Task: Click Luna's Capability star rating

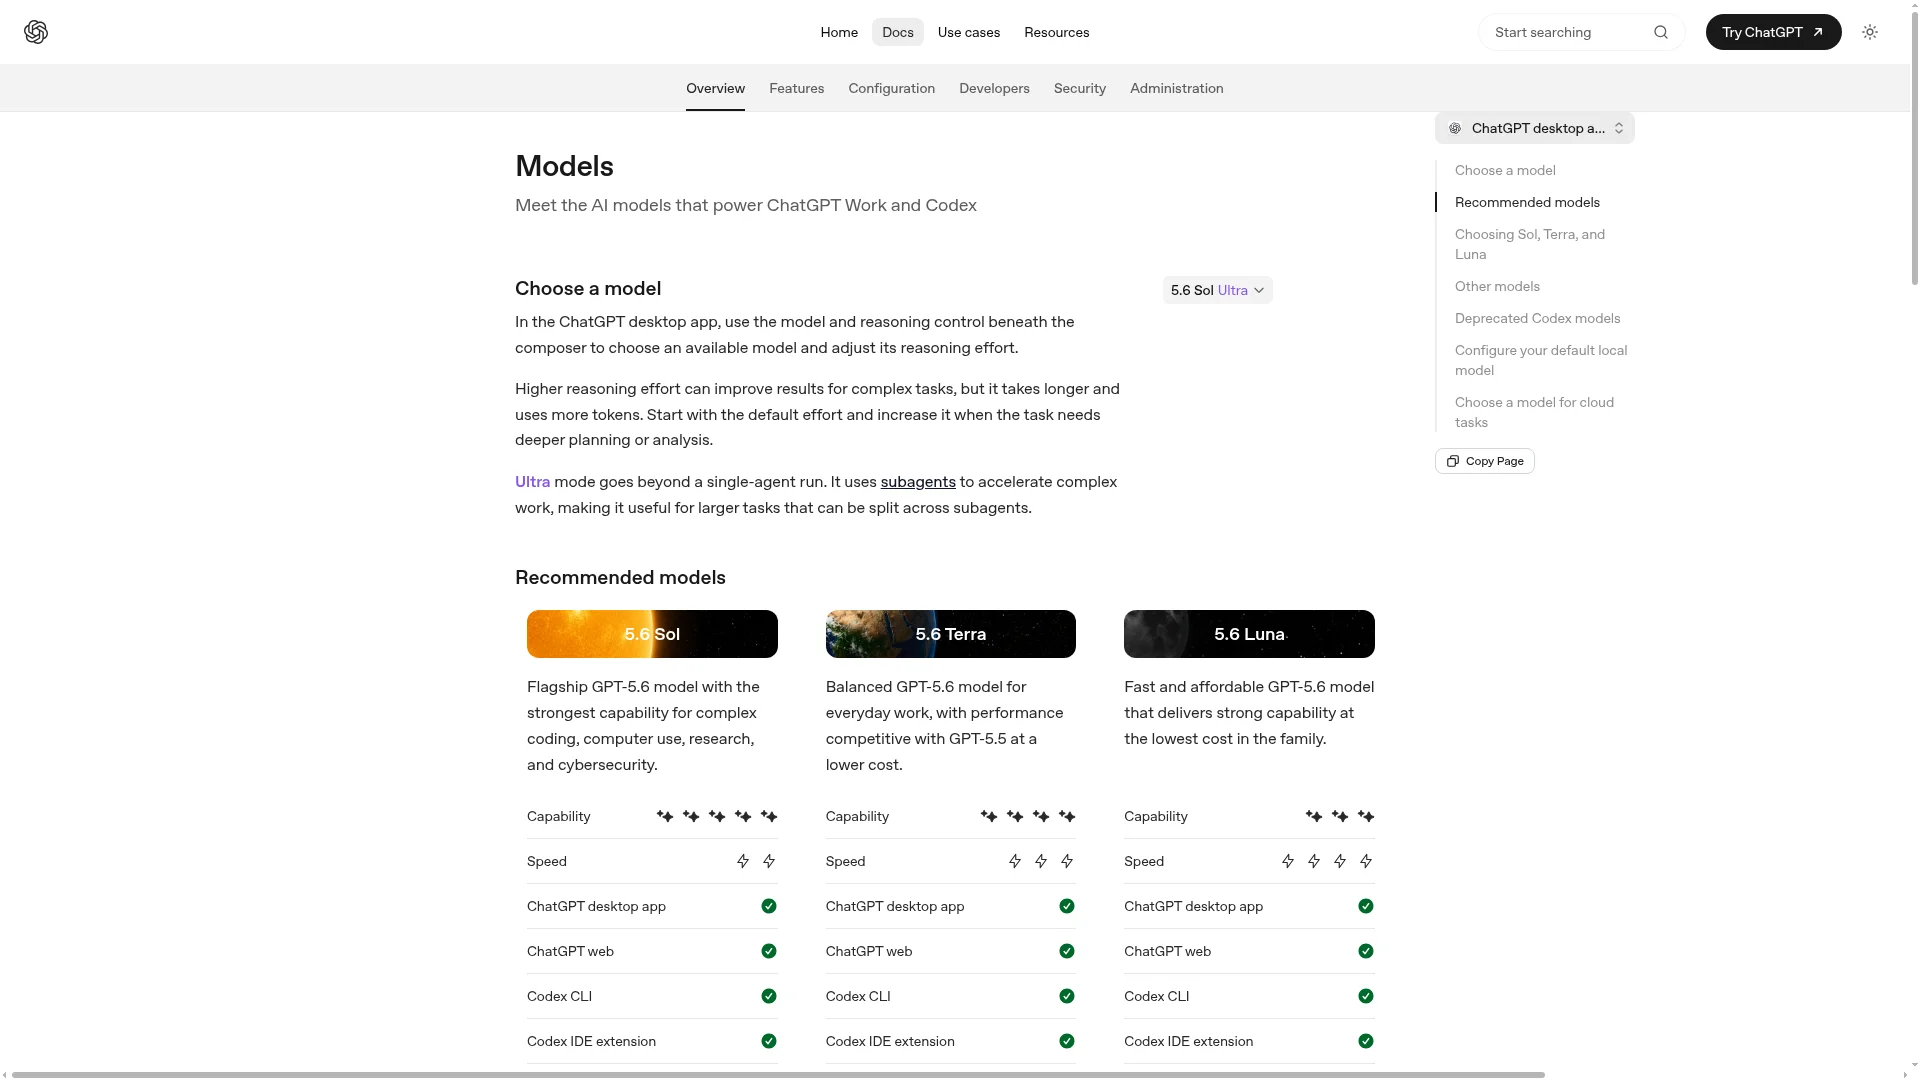Action: [1340, 816]
